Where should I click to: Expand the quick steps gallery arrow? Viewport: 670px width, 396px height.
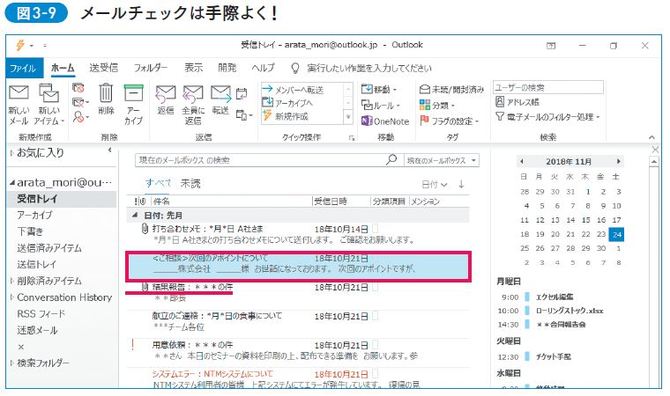click(349, 117)
